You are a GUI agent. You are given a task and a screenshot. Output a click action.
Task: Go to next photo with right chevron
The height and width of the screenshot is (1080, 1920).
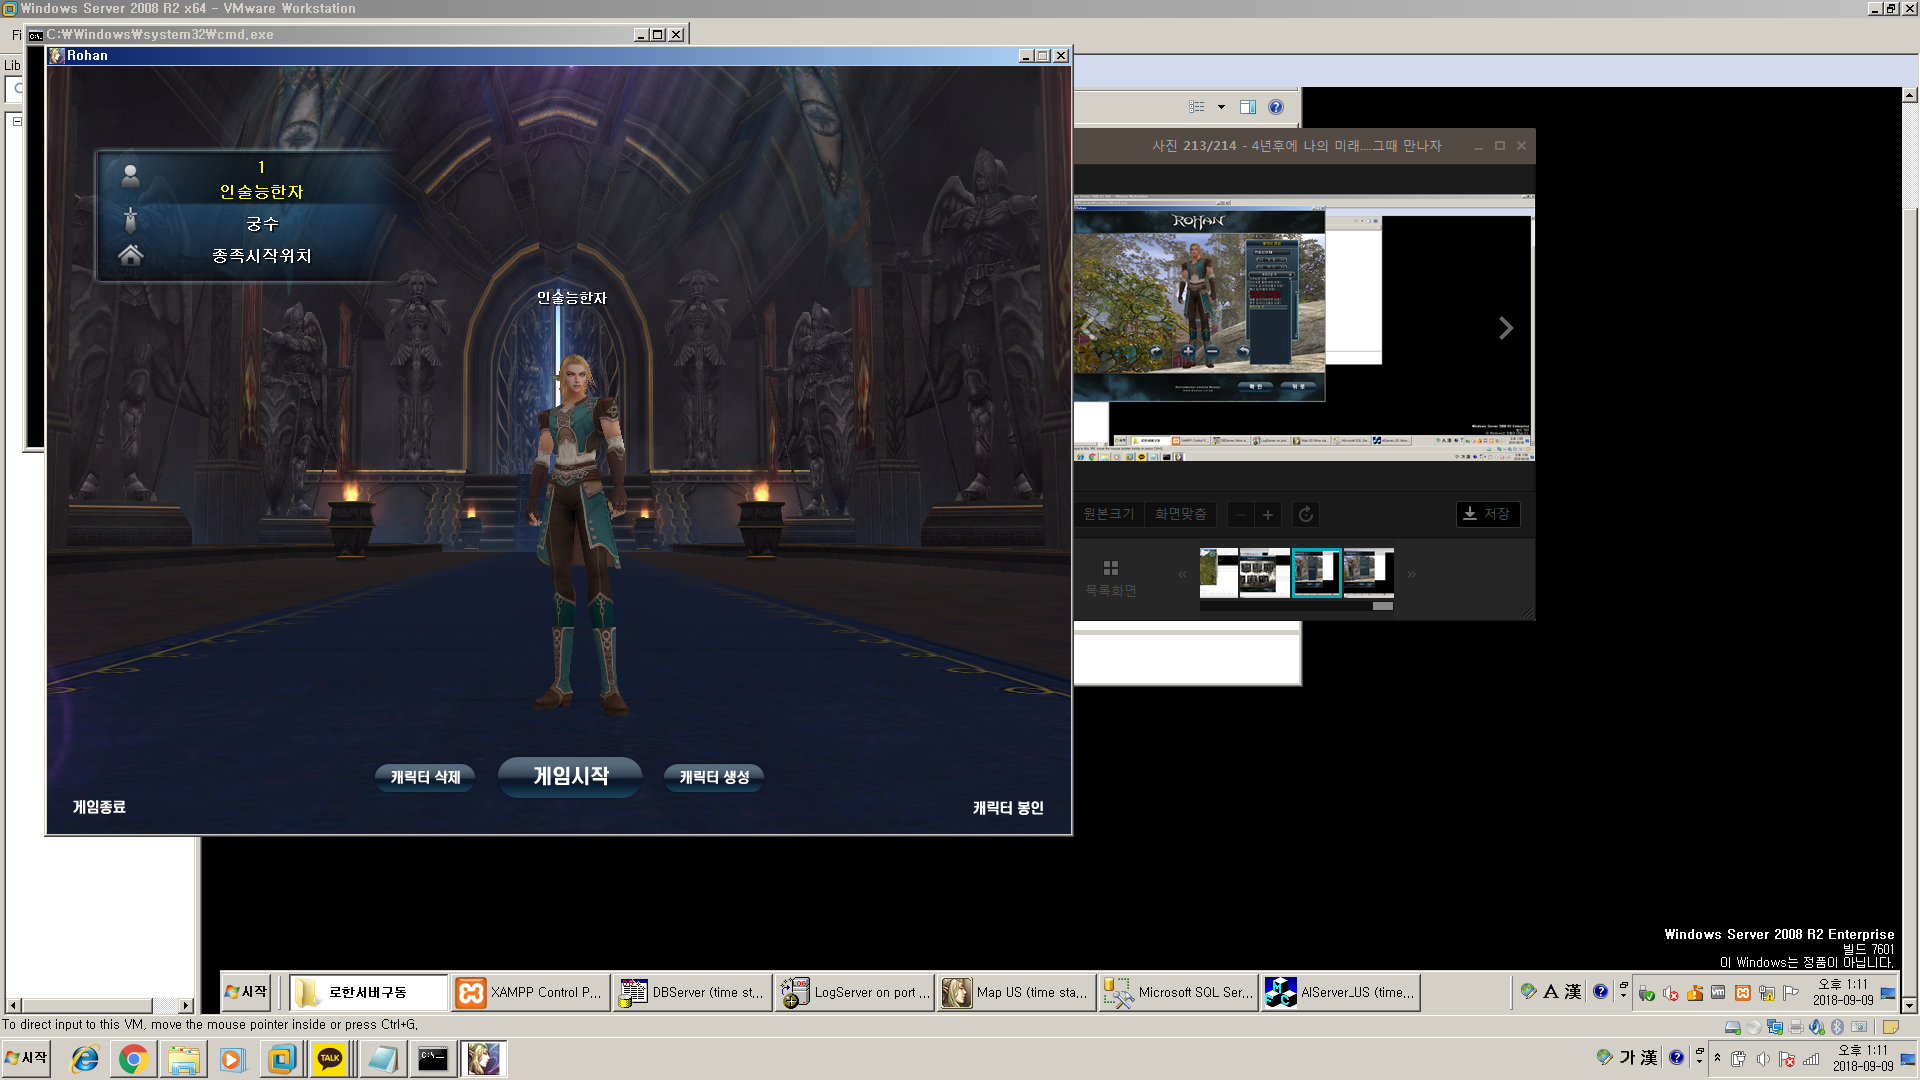1506,328
